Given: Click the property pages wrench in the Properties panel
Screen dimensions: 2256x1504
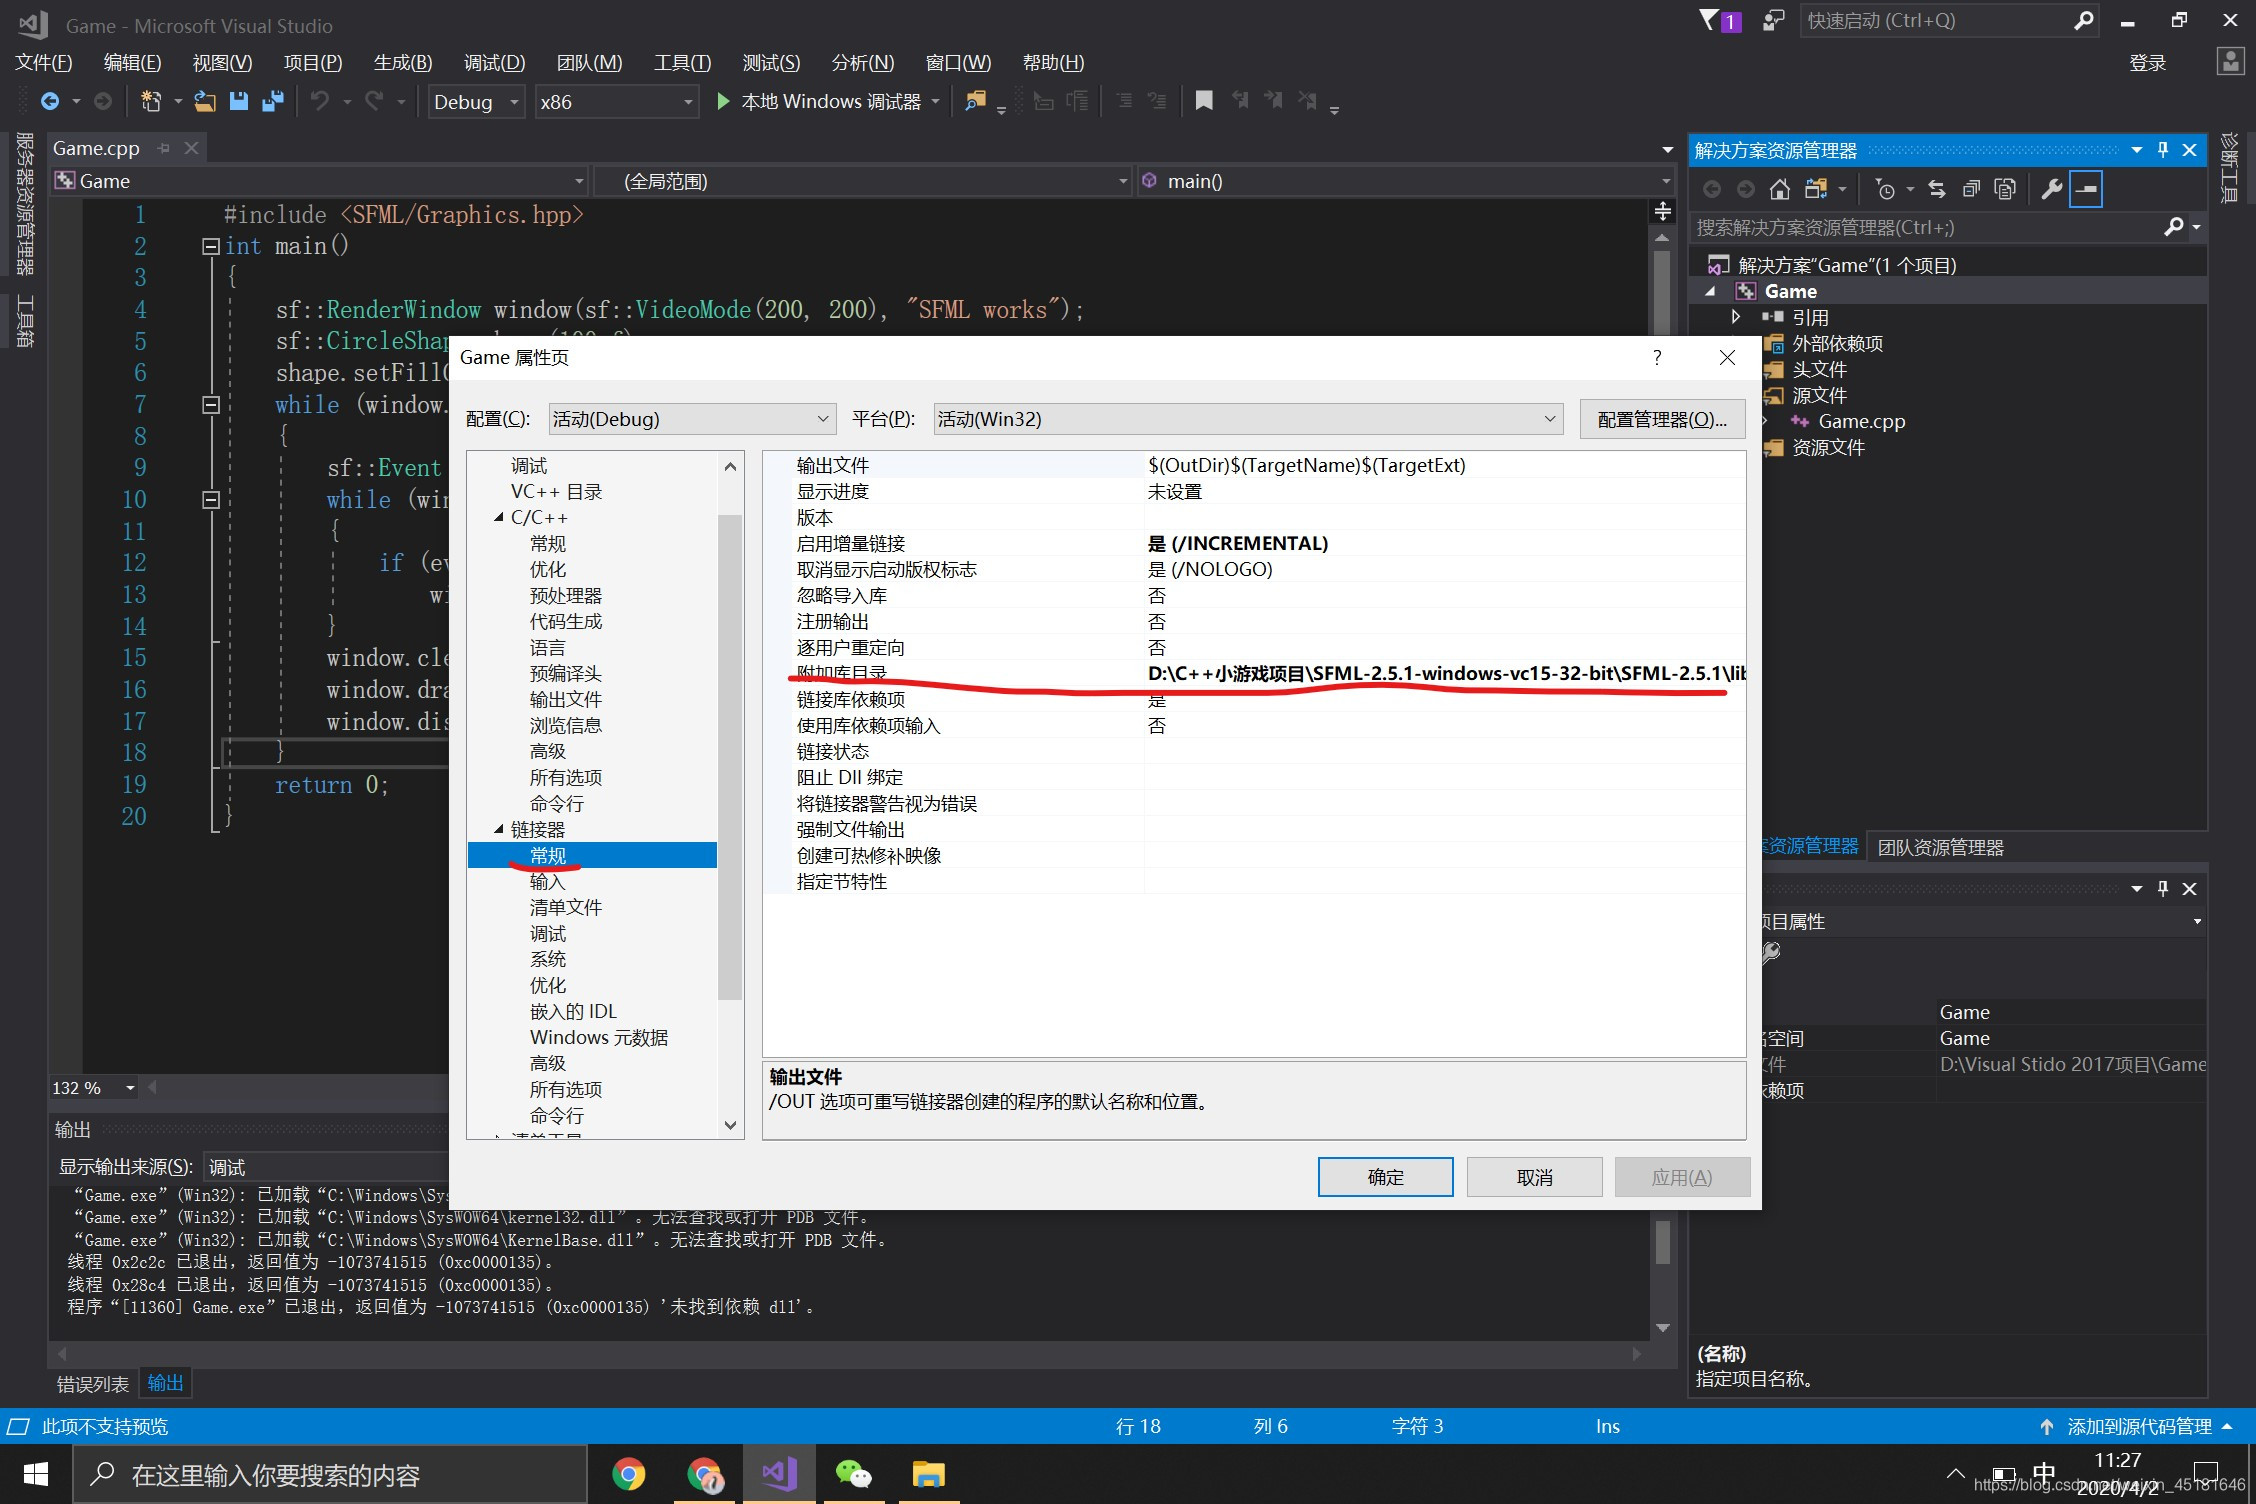Looking at the screenshot, I should pos(1770,952).
